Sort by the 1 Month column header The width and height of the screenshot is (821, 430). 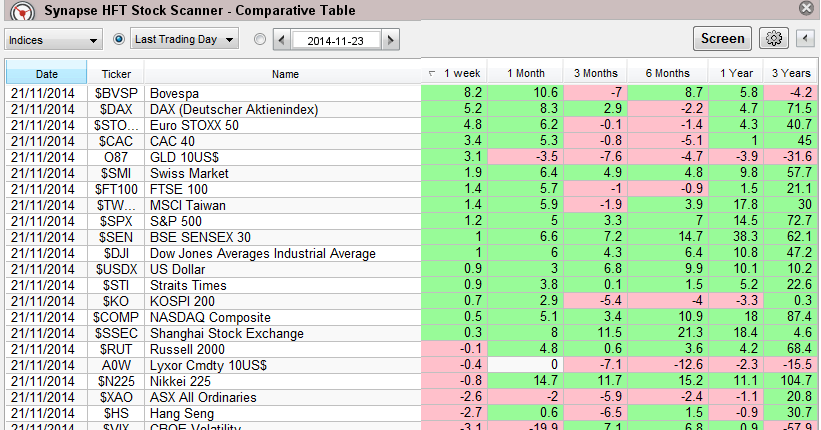click(x=527, y=73)
